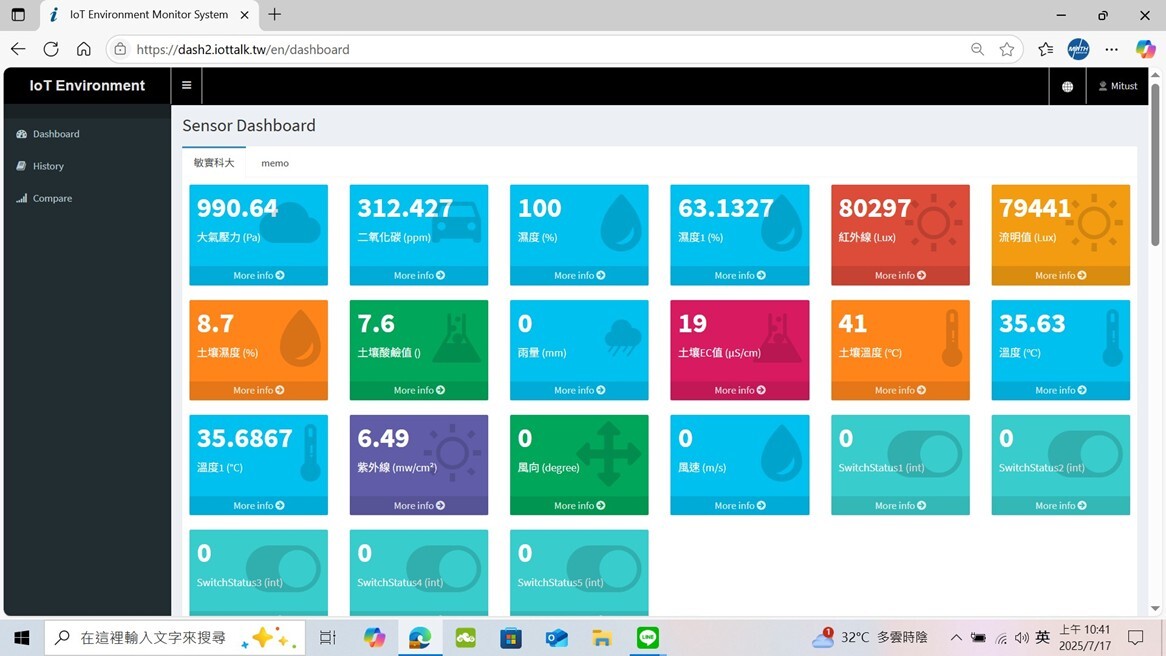
Task: Open browser settings ellipsis menu
Action: coord(1111,49)
